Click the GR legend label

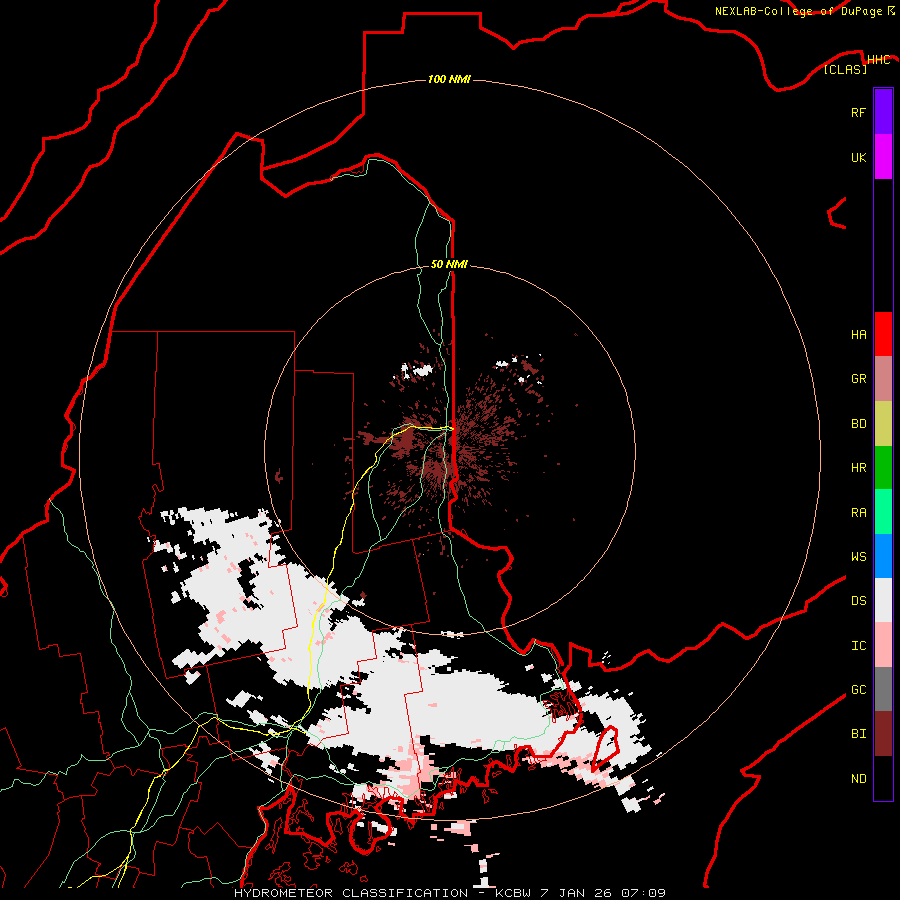[858, 379]
